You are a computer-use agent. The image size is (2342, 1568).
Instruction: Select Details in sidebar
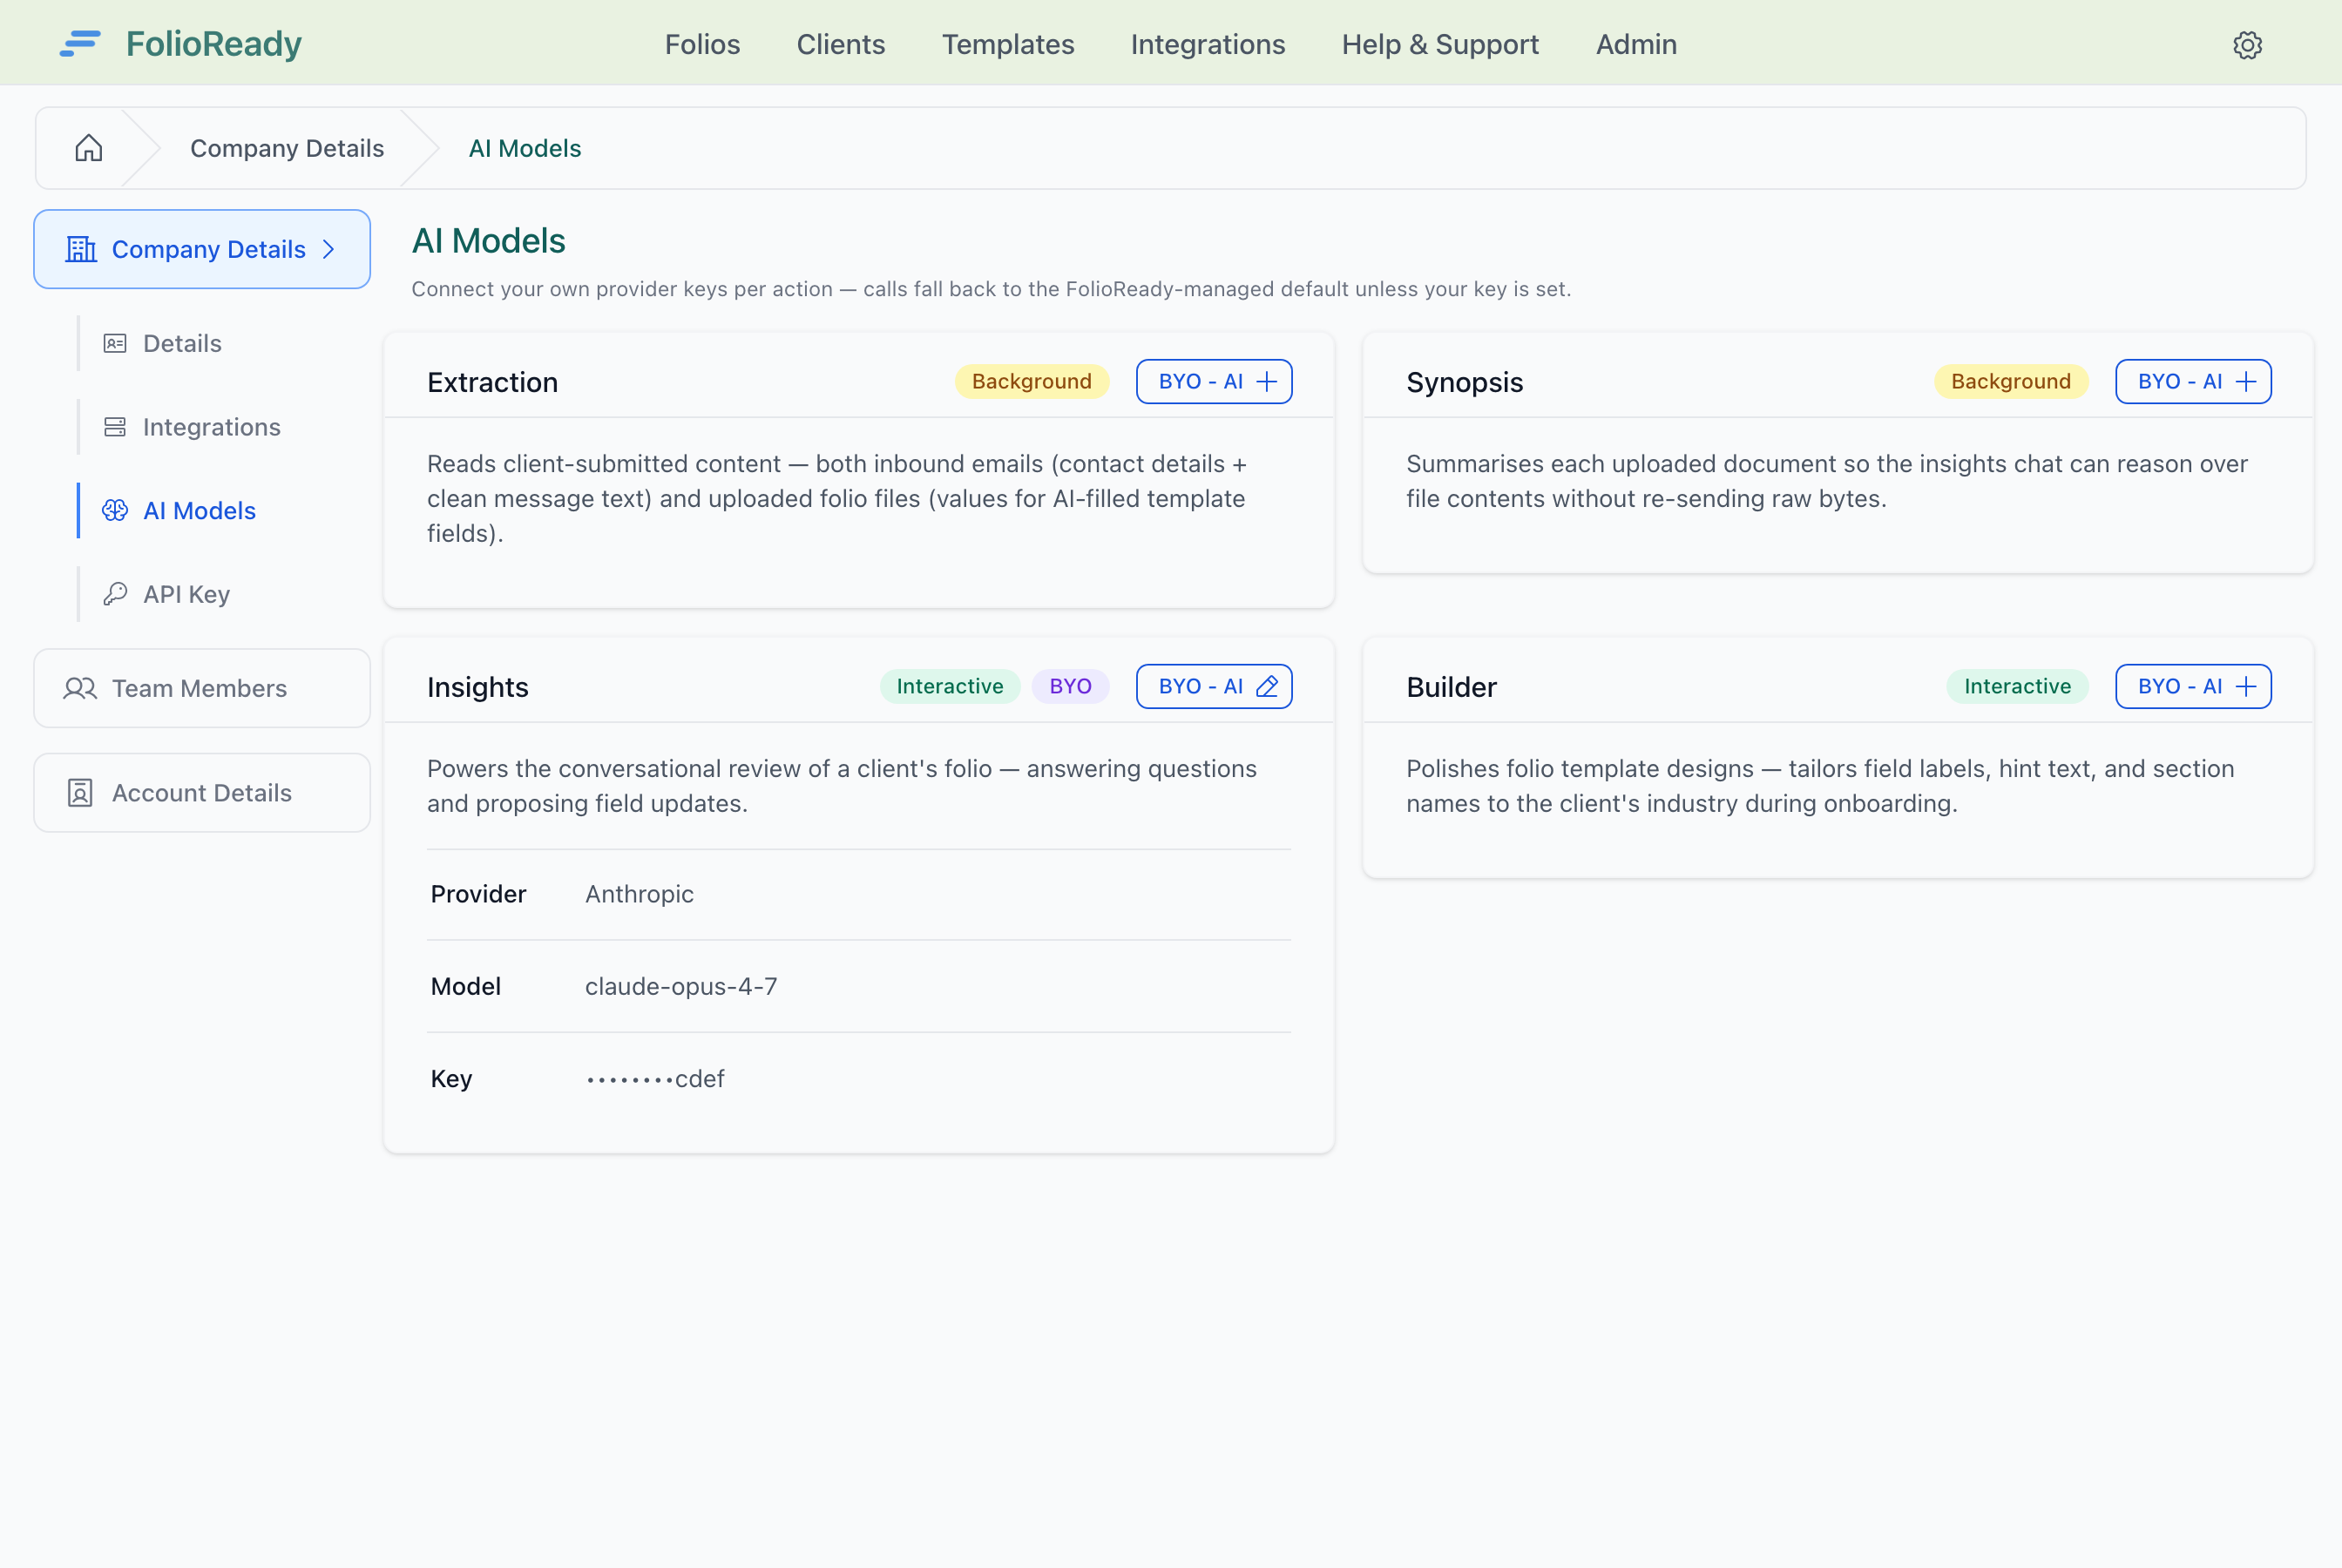[182, 344]
